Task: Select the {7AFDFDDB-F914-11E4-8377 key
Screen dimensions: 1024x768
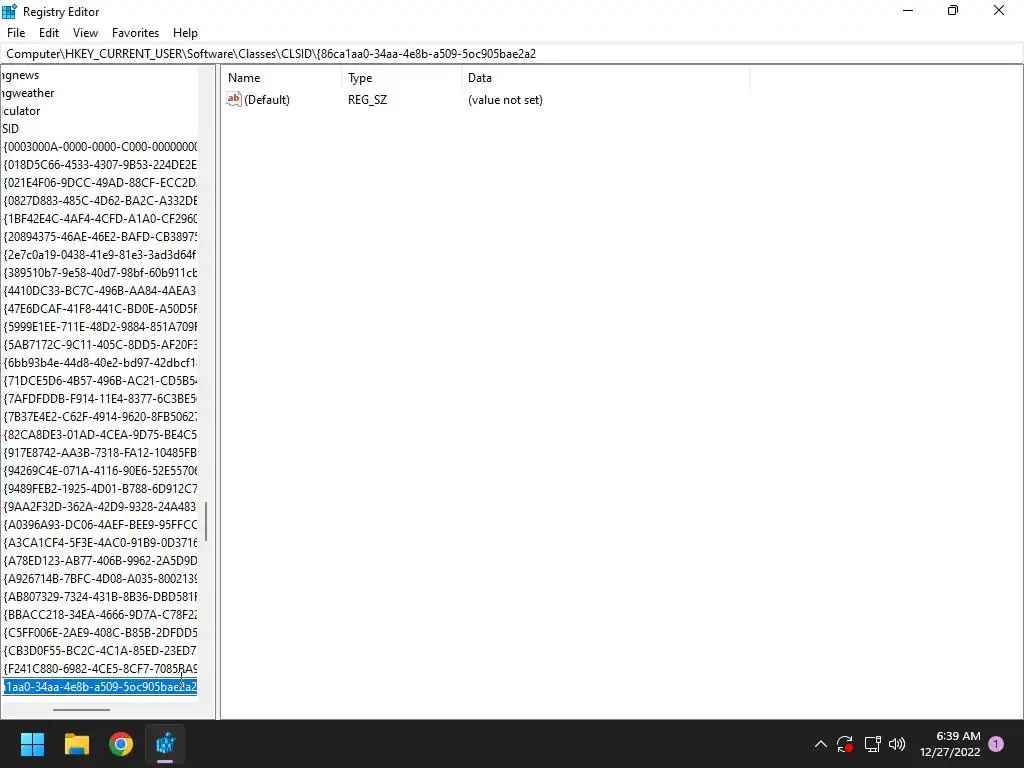Action: (x=100, y=398)
